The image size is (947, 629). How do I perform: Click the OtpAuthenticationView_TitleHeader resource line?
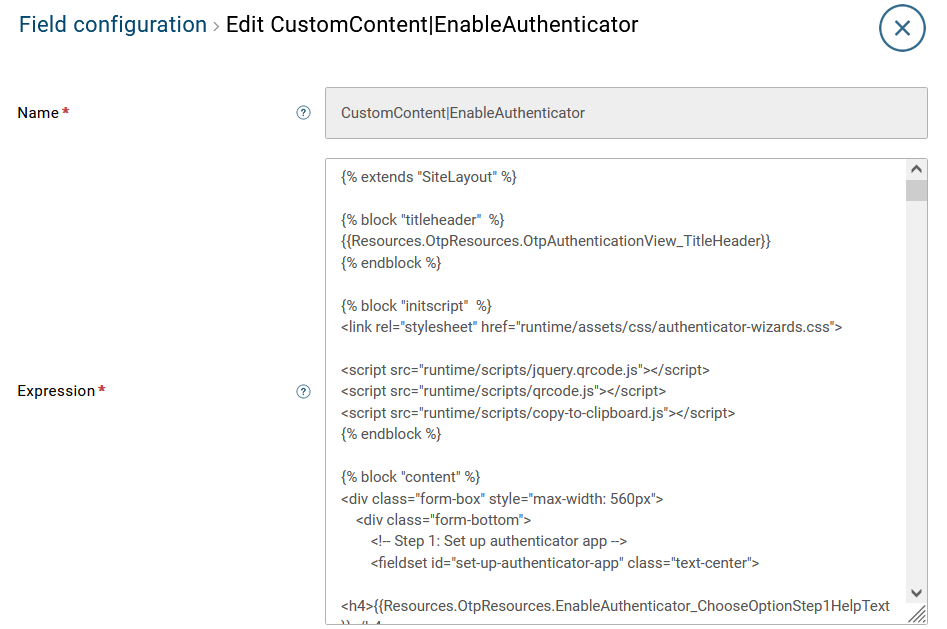[555, 241]
